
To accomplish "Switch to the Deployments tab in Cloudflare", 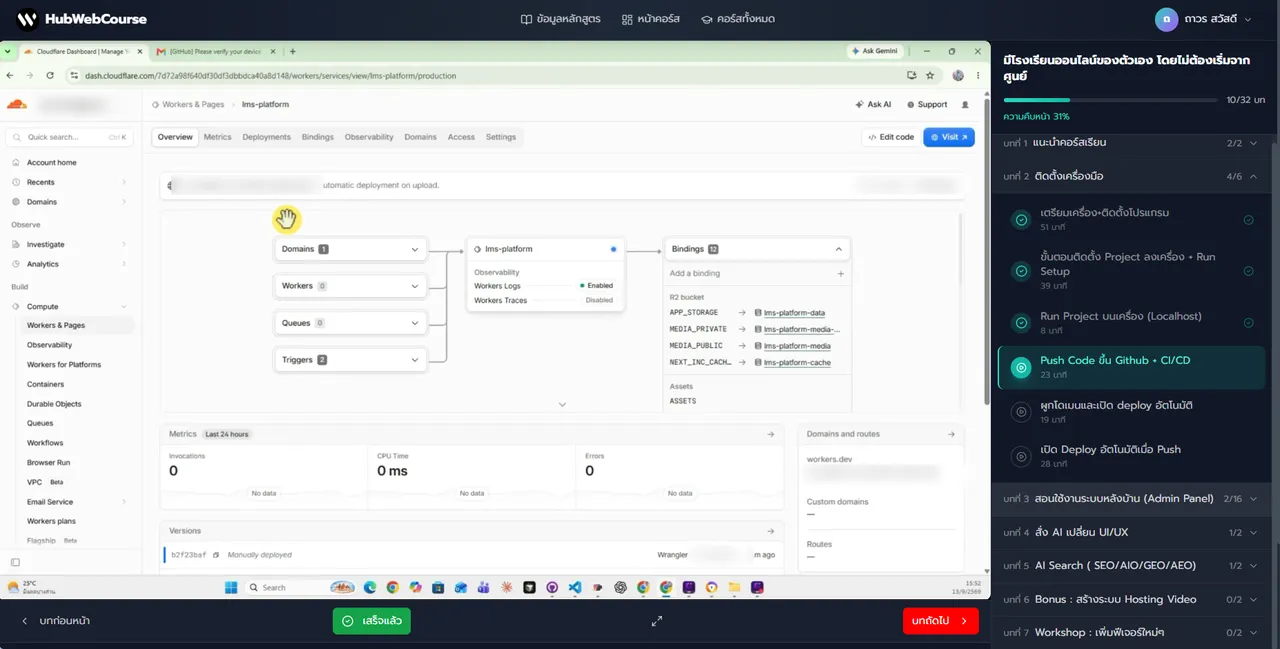I will pyautogui.click(x=266, y=137).
